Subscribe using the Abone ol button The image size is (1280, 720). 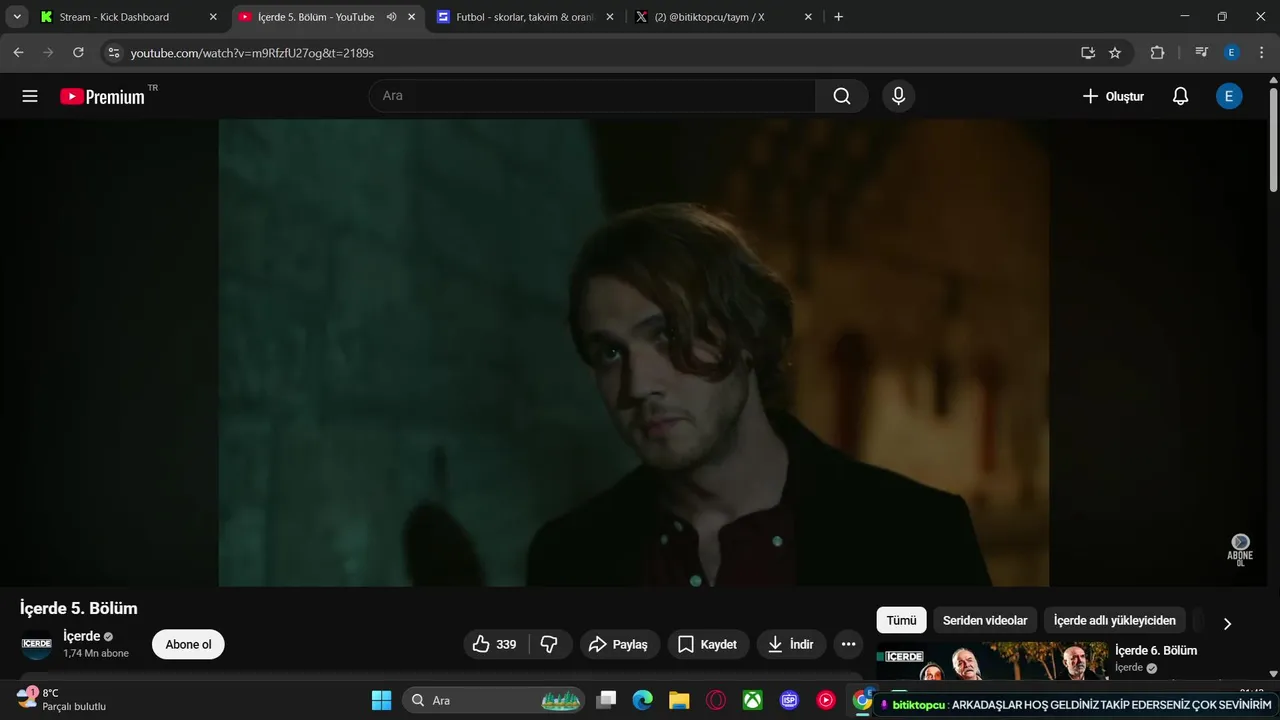[x=188, y=644]
